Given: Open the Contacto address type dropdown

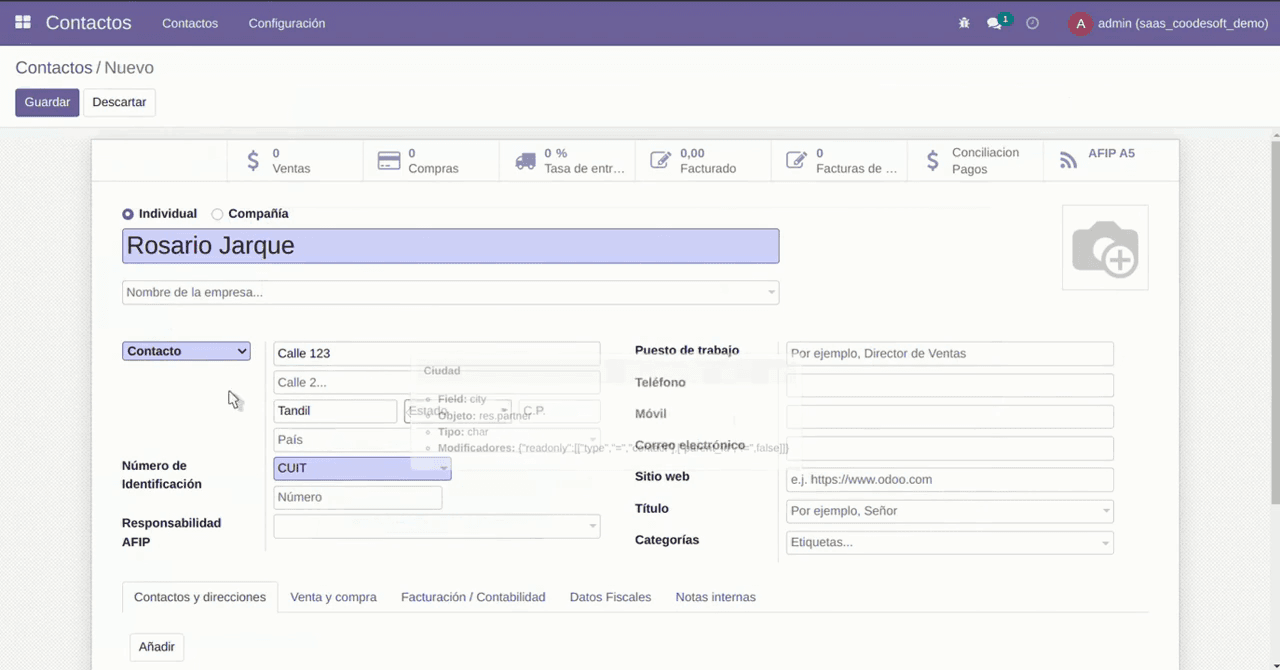Looking at the screenshot, I should [186, 351].
